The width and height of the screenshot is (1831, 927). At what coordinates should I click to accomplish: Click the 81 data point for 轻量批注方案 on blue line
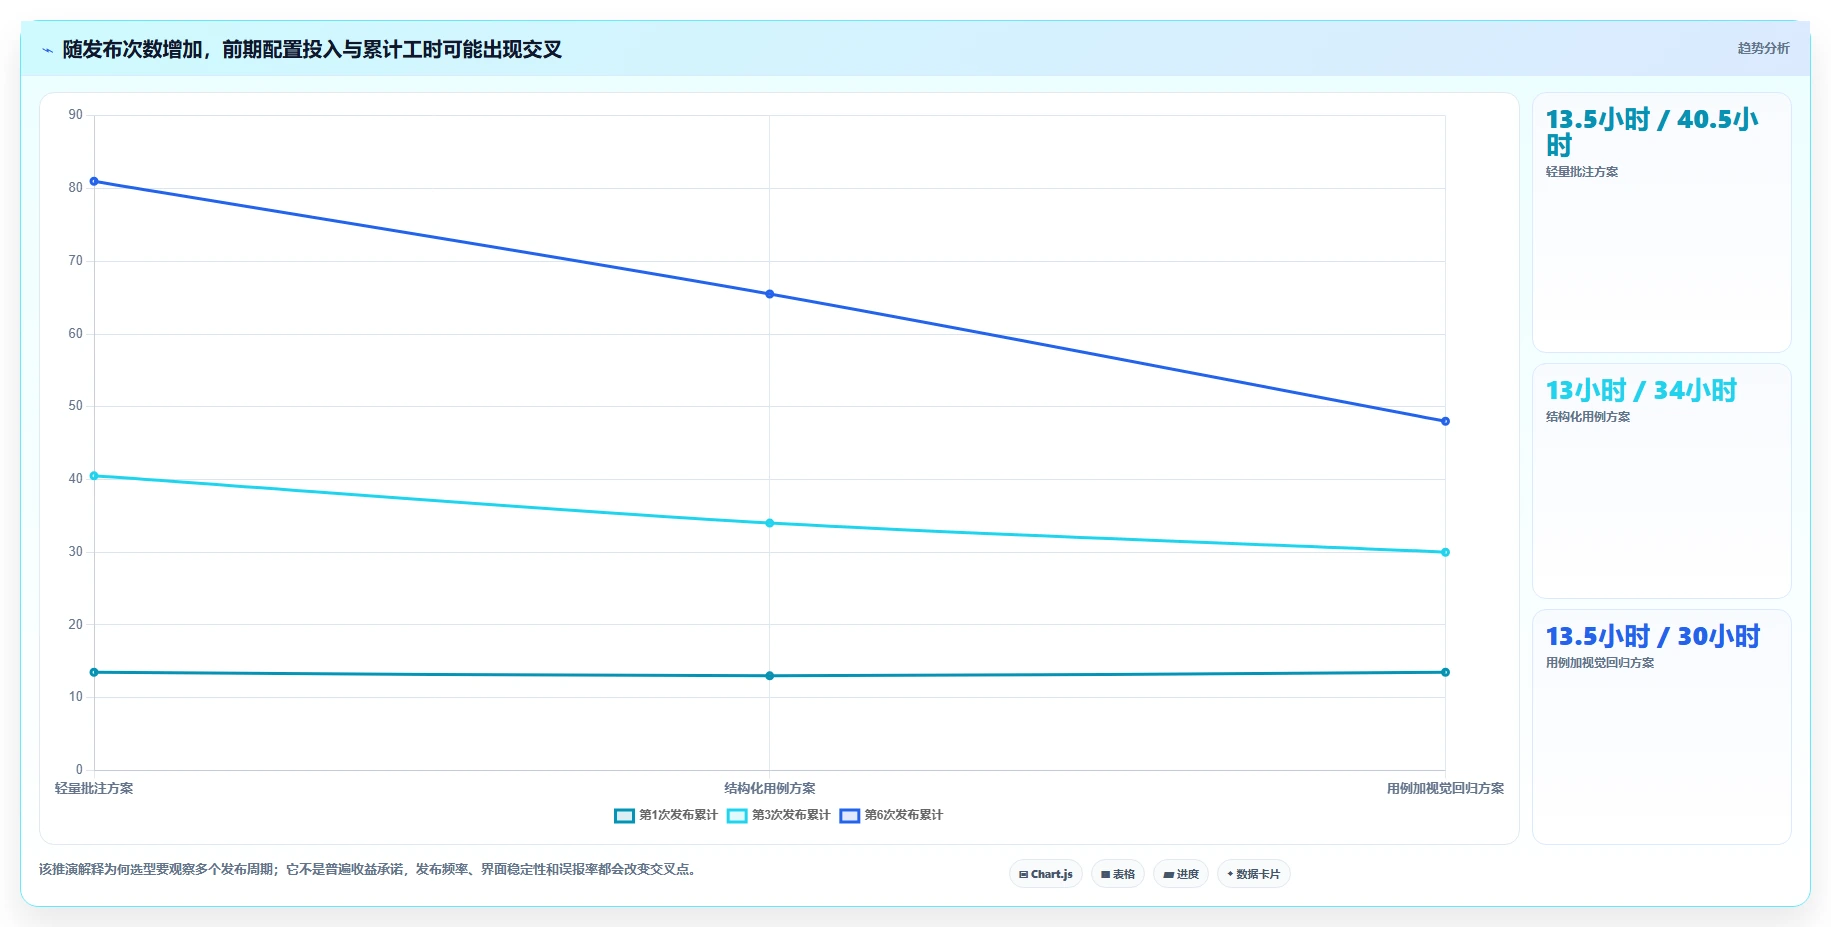click(x=94, y=181)
